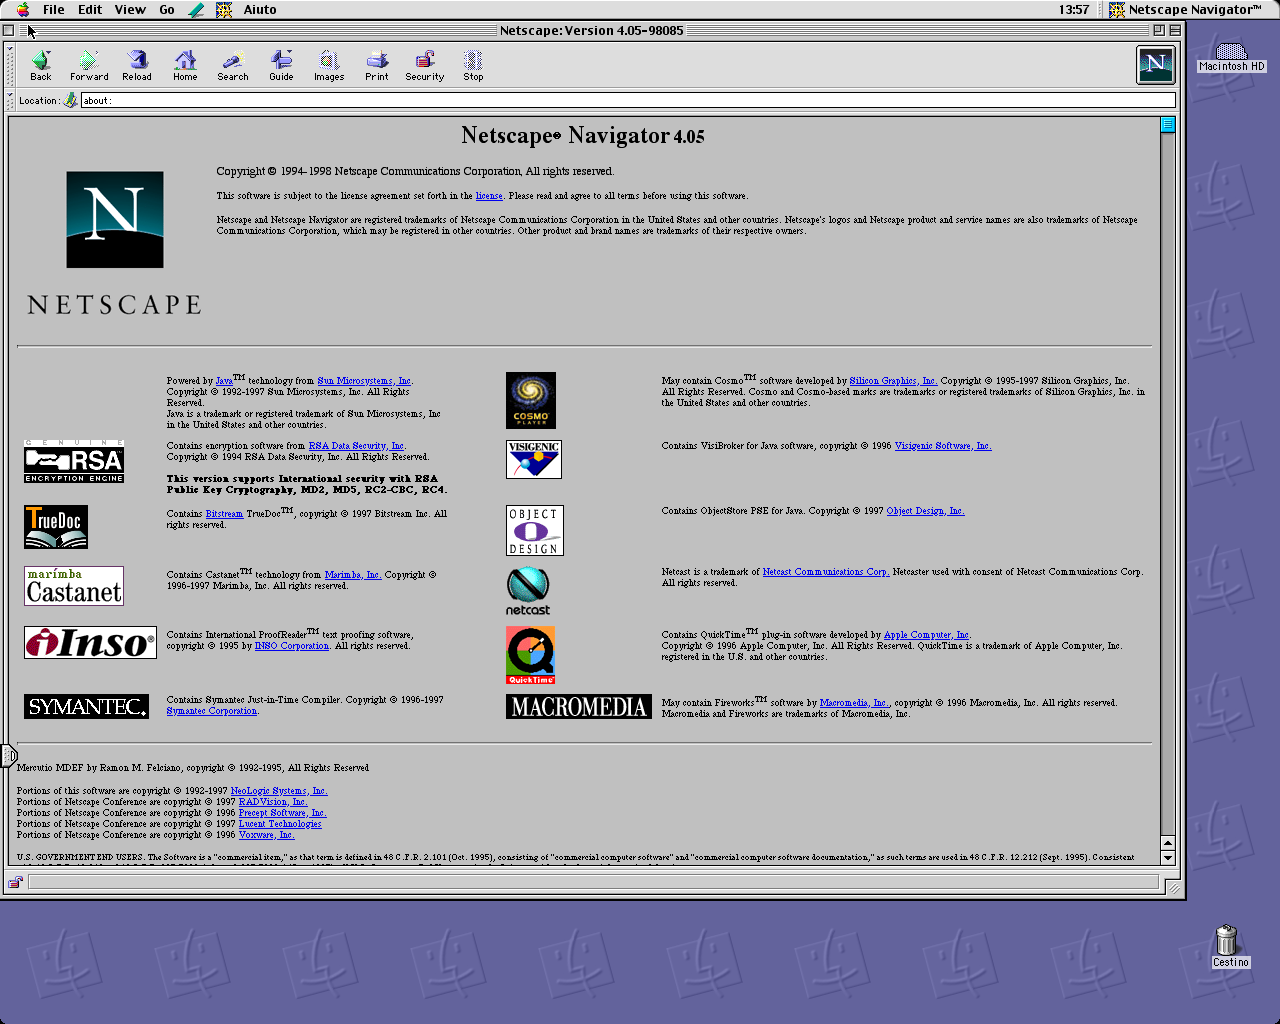Click the large Netscape N logo image
The height and width of the screenshot is (1024, 1280).
tap(115, 220)
